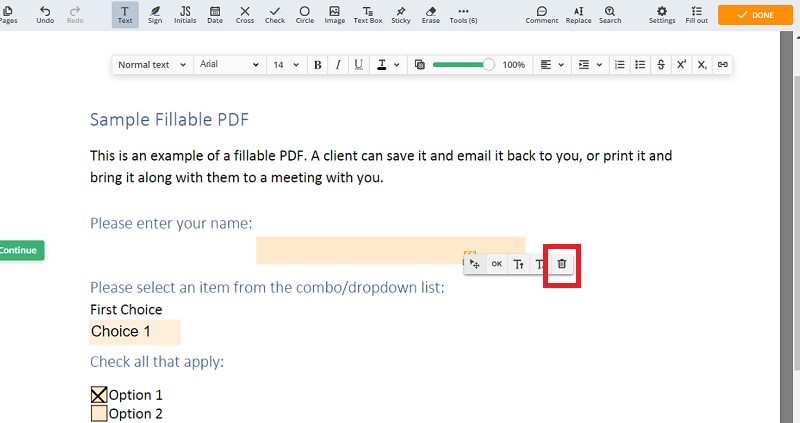
Task: Switch to Fill out mode
Action: pos(697,15)
